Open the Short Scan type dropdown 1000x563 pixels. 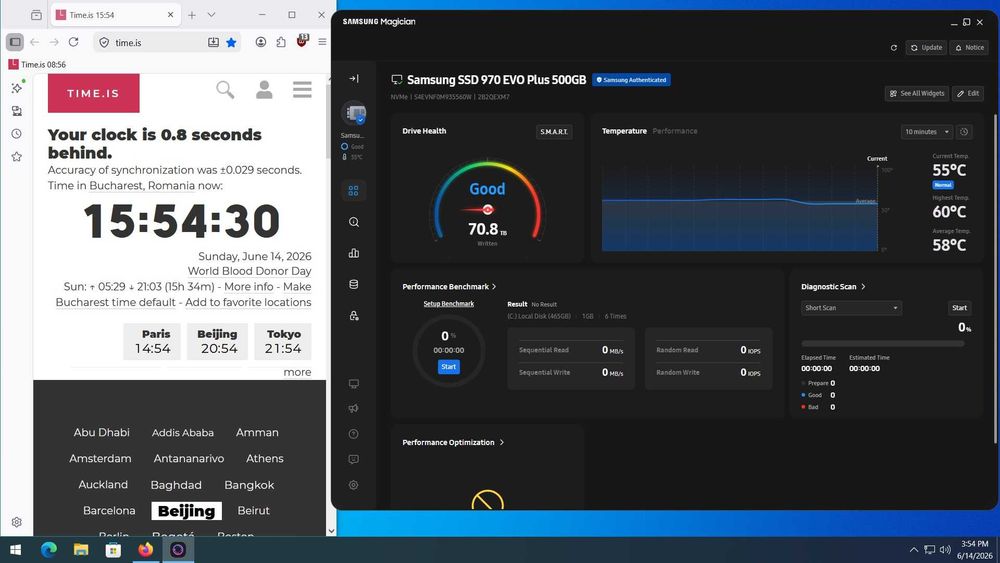[851, 308]
